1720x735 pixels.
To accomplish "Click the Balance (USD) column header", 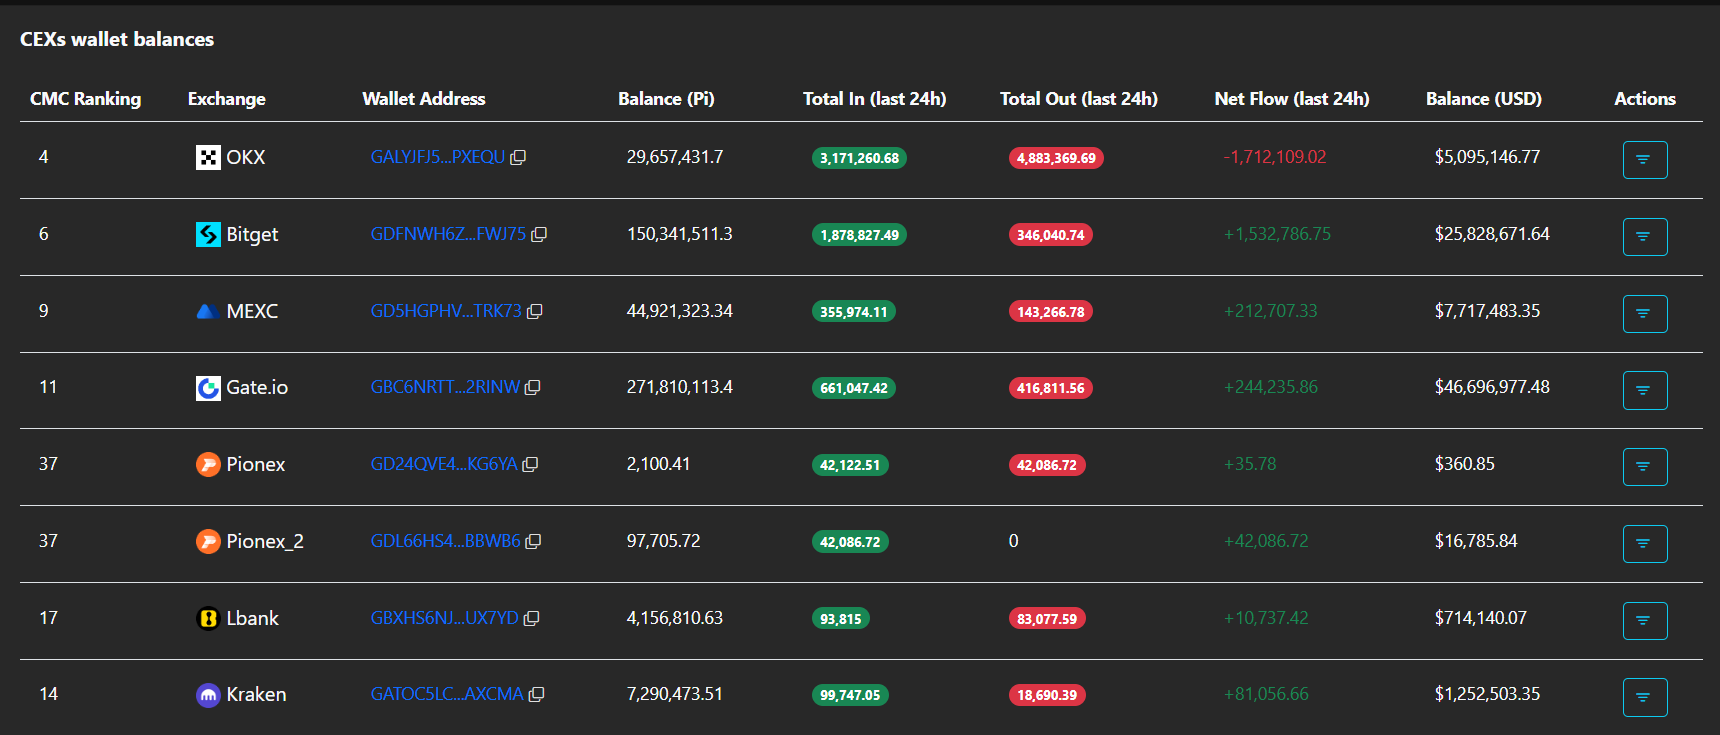I will point(1484,99).
